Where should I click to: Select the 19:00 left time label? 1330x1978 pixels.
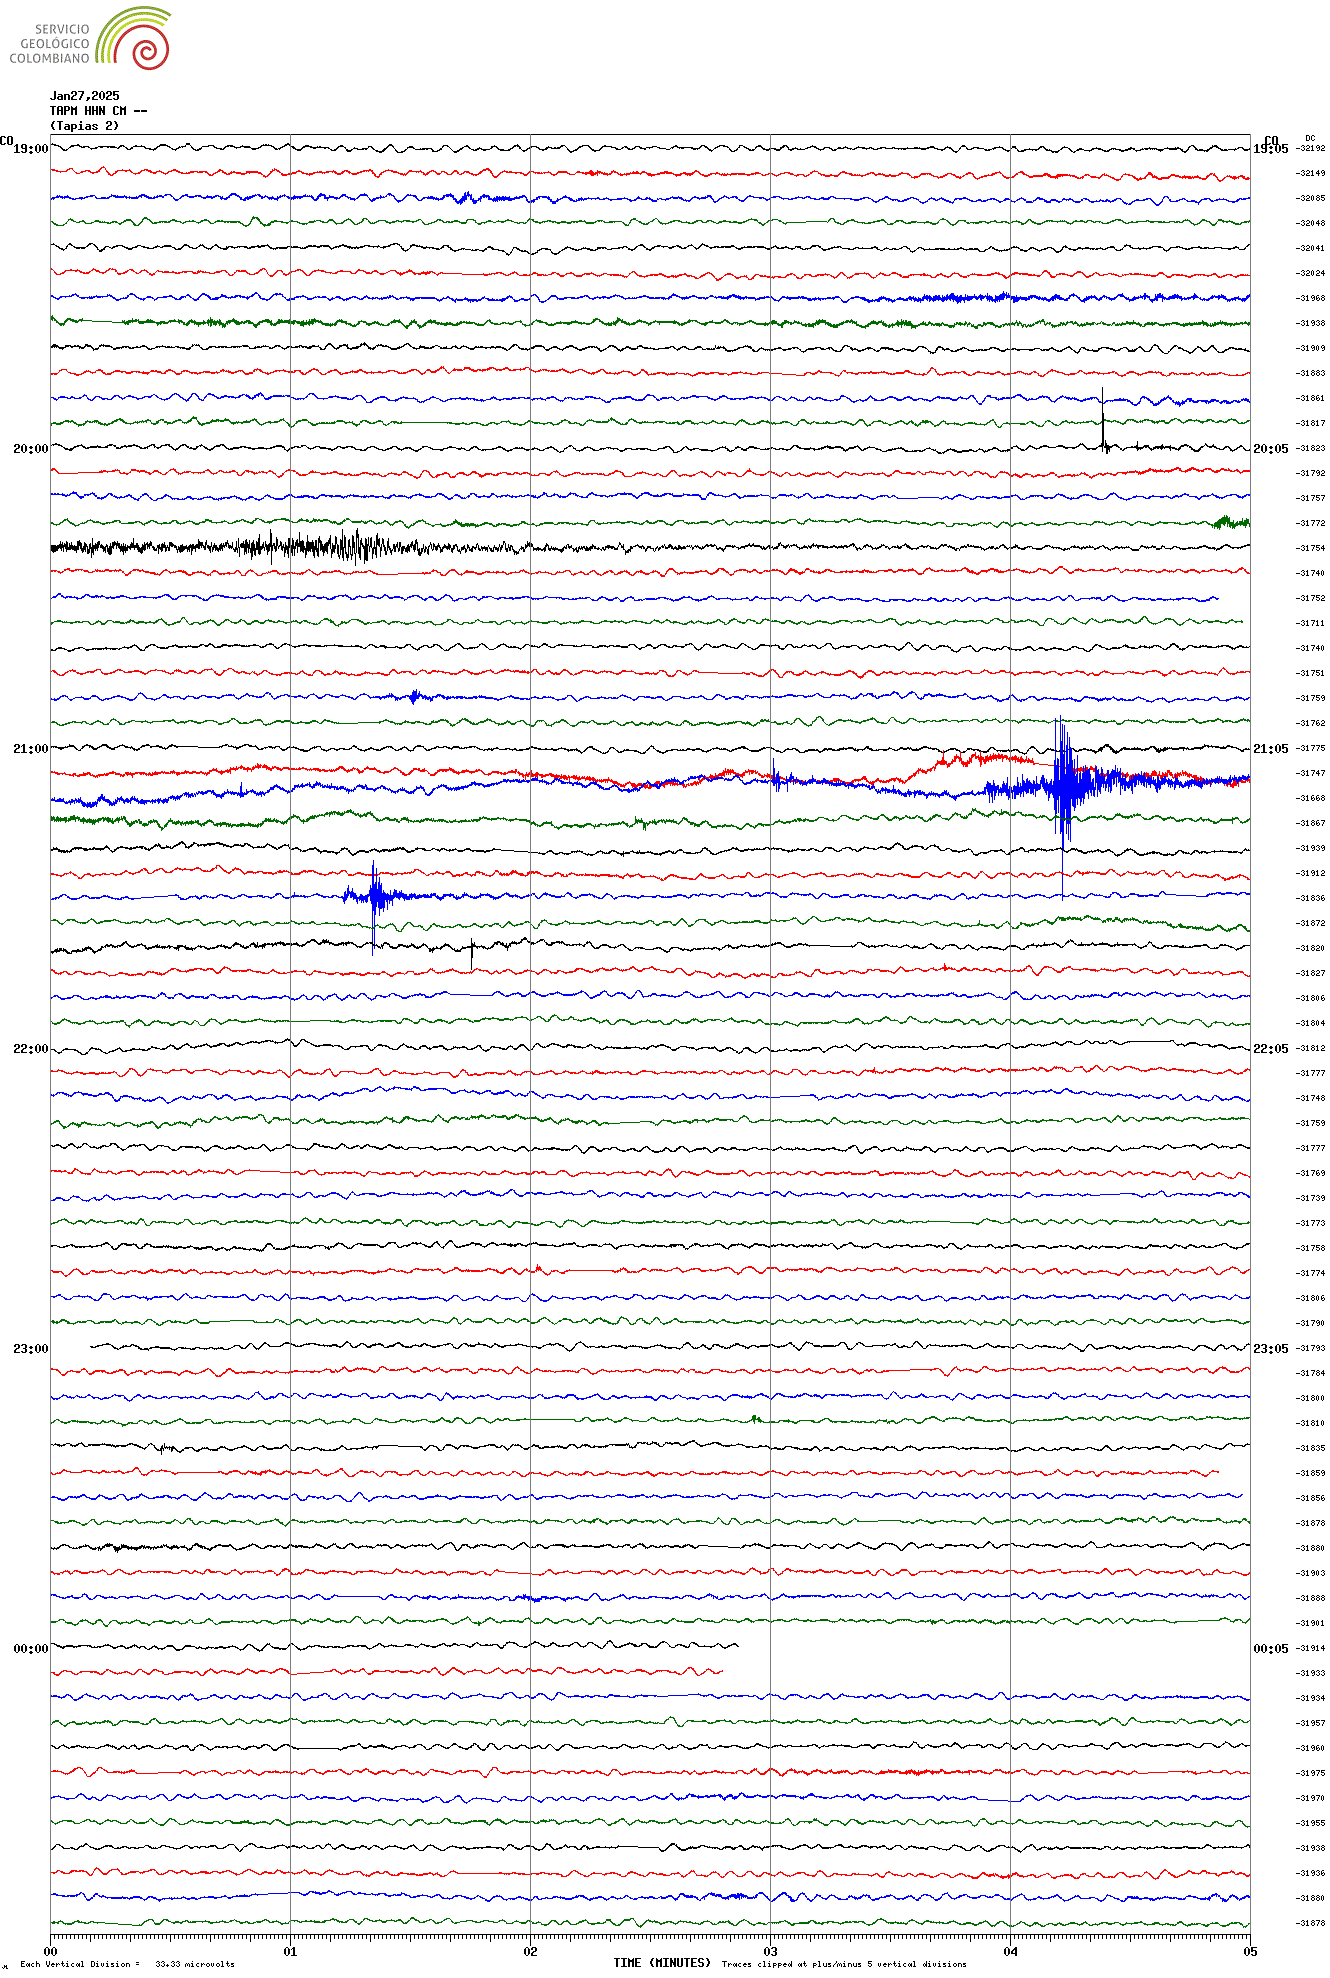click(30, 149)
